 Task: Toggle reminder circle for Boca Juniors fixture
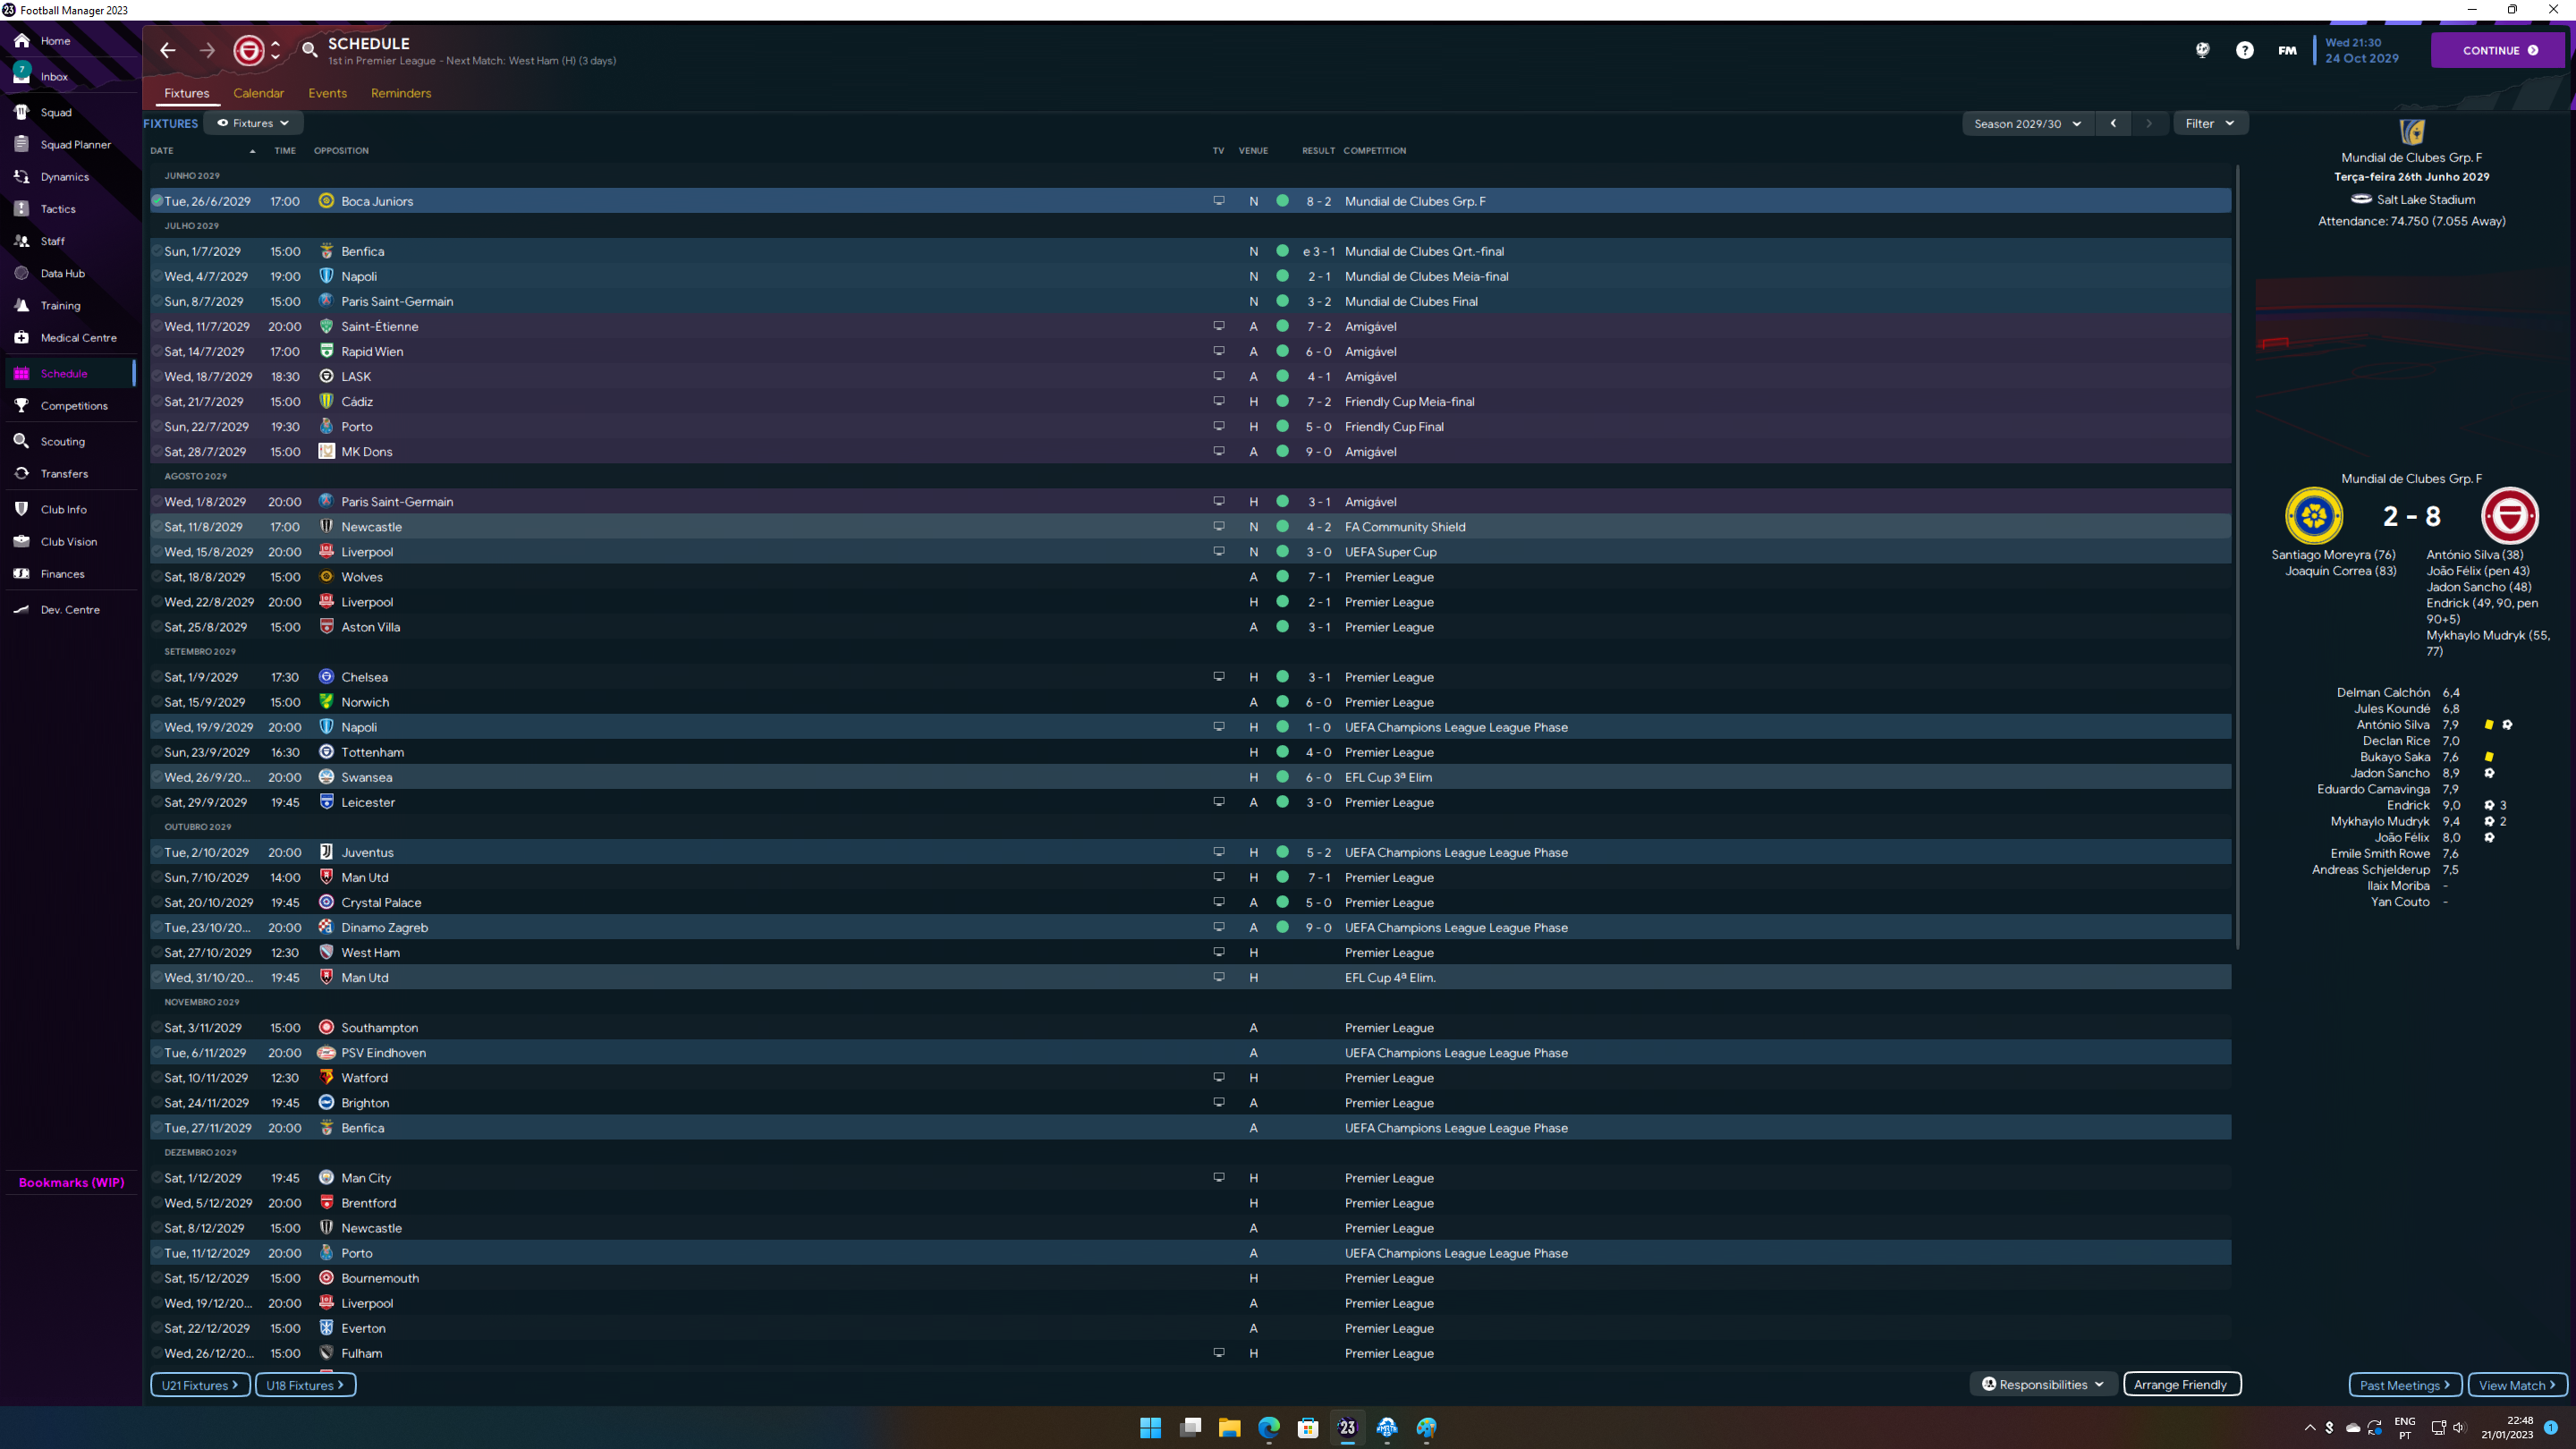pyautogui.click(x=157, y=201)
